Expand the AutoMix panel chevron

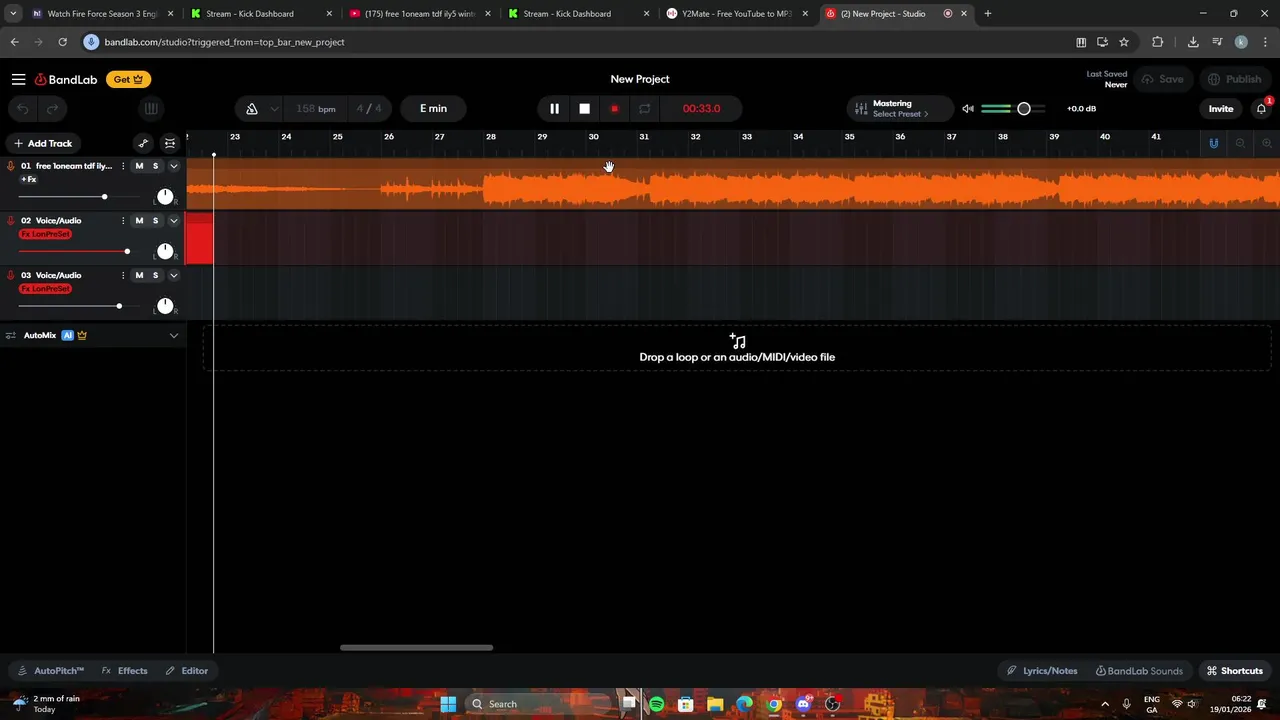[173, 335]
